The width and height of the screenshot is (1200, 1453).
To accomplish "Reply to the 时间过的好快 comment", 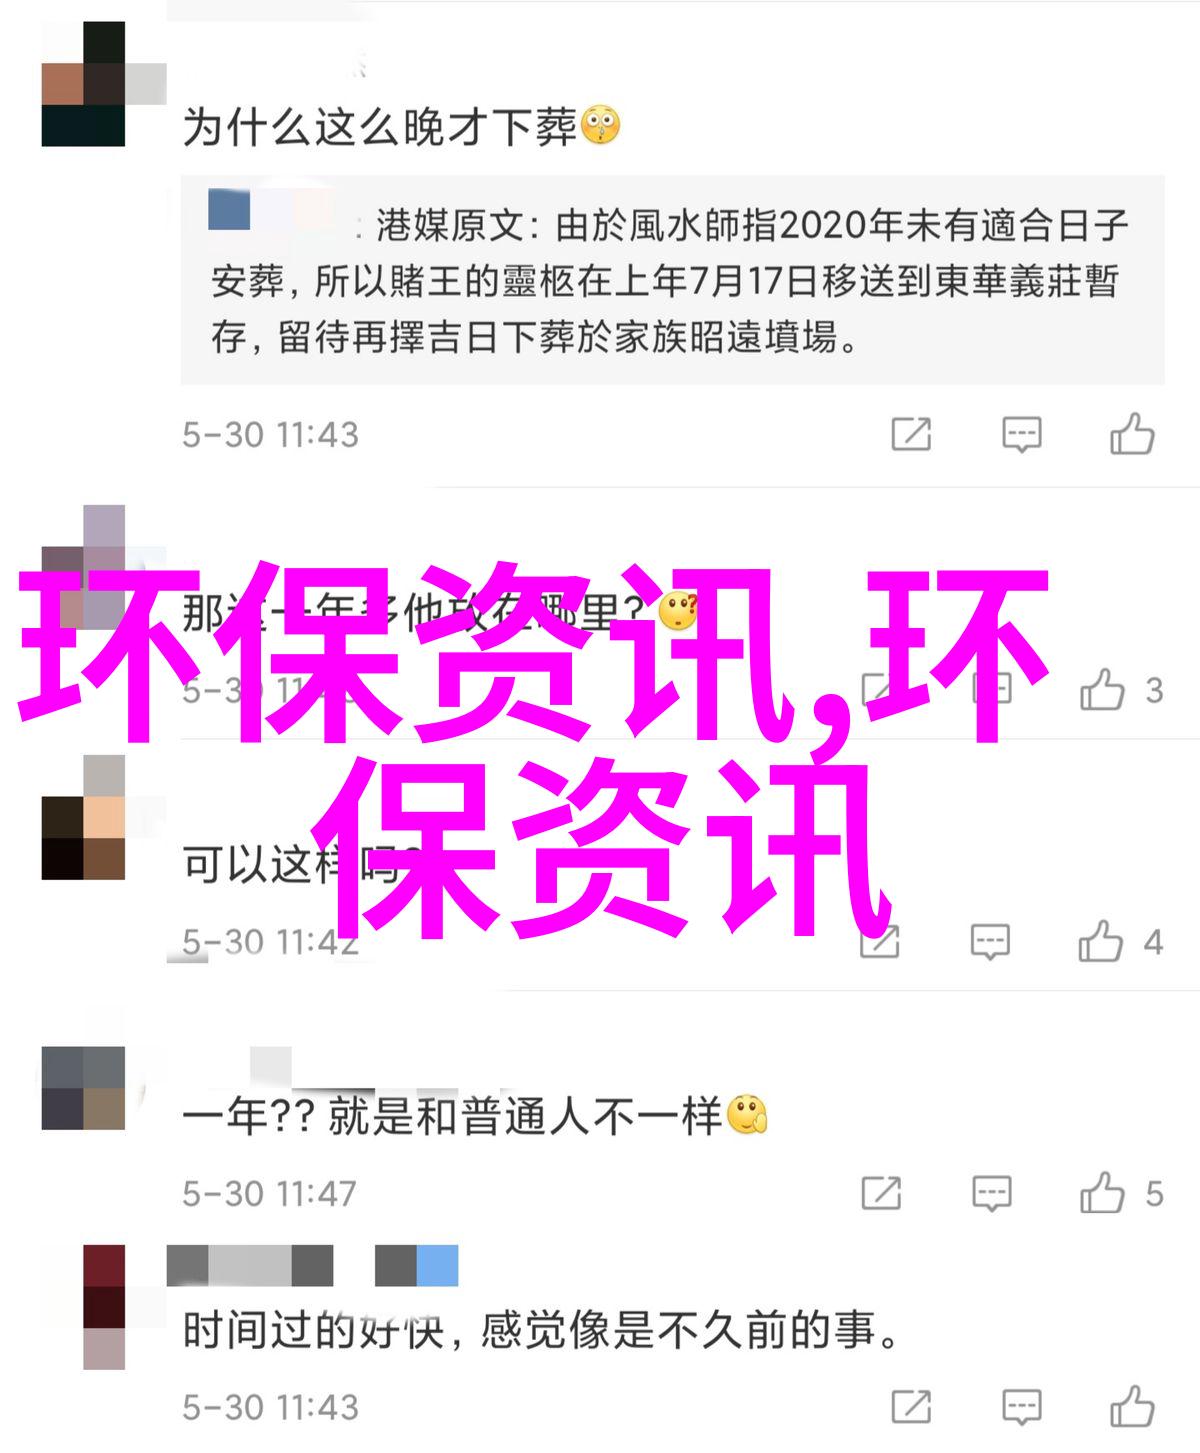I will pos(1021,1407).
